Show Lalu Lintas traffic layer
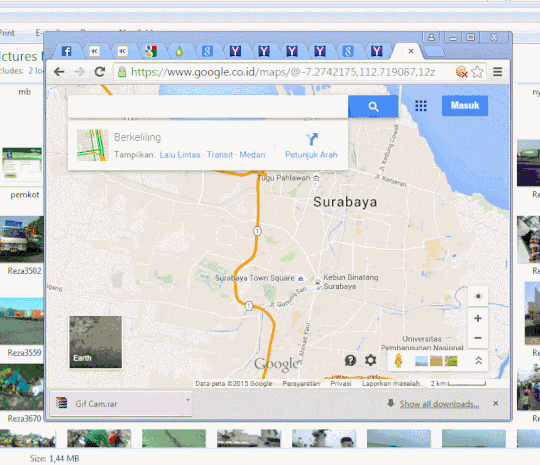 (x=180, y=155)
